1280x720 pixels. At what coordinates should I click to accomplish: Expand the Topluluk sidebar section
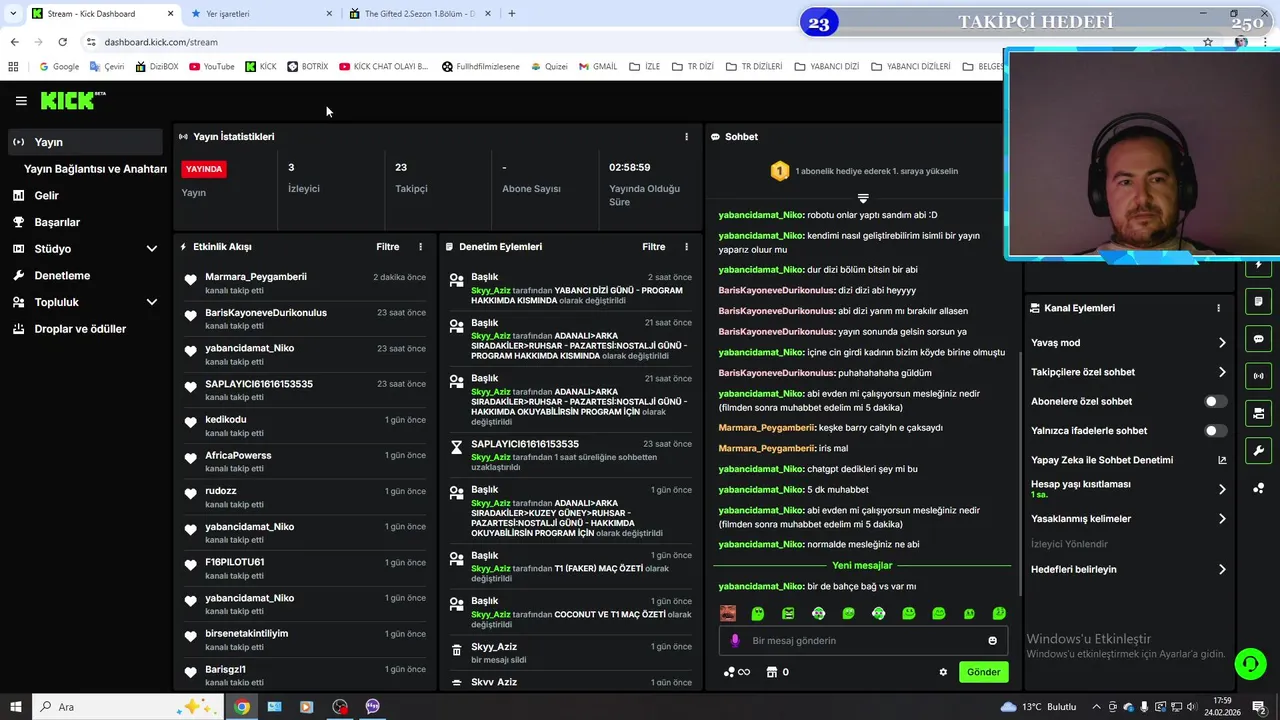(x=152, y=302)
